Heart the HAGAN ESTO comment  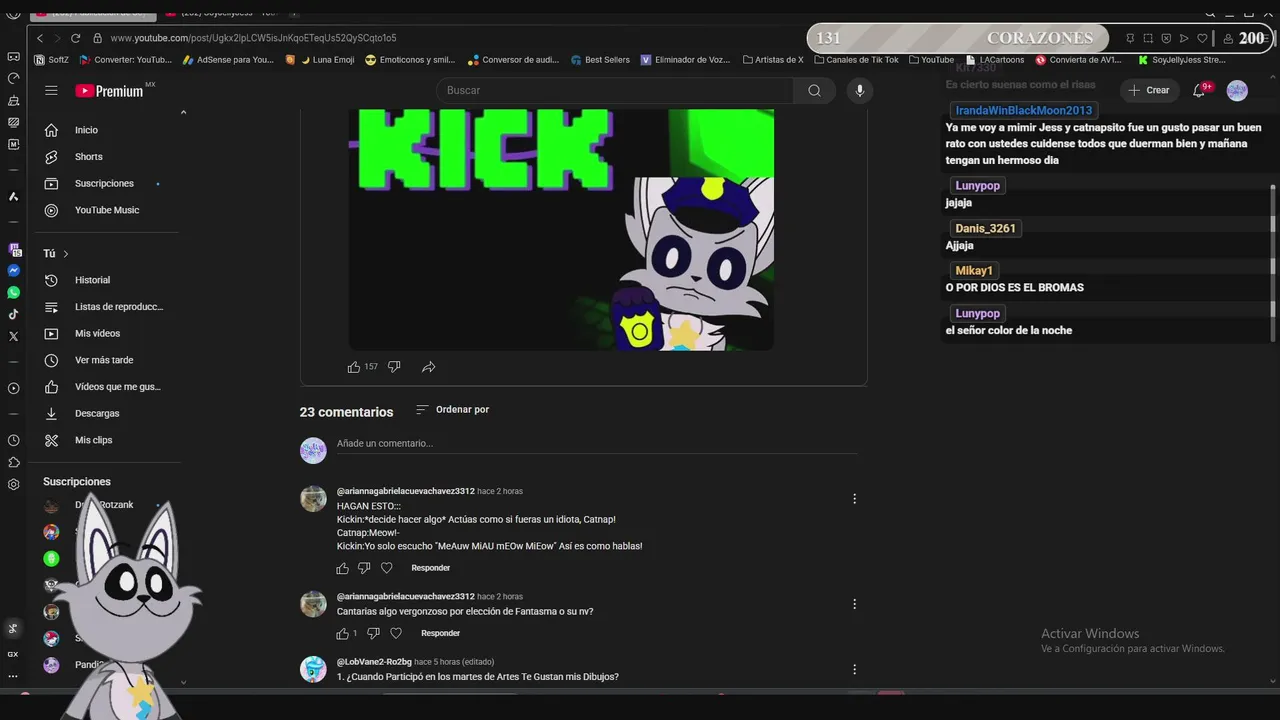tap(387, 568)
